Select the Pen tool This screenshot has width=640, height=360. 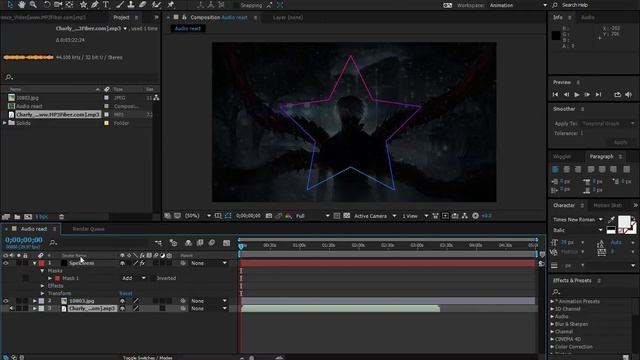pos(95,4)
